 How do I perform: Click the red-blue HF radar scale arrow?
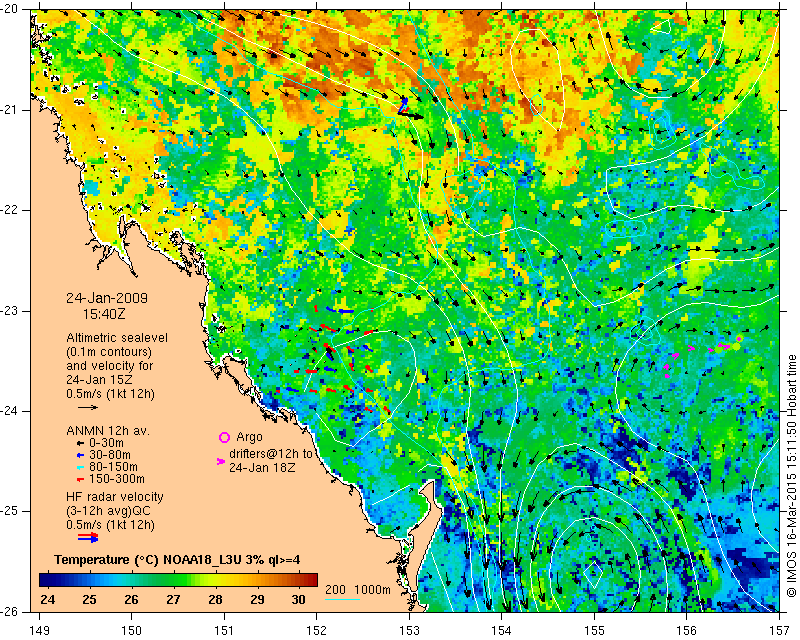point(88,537)
